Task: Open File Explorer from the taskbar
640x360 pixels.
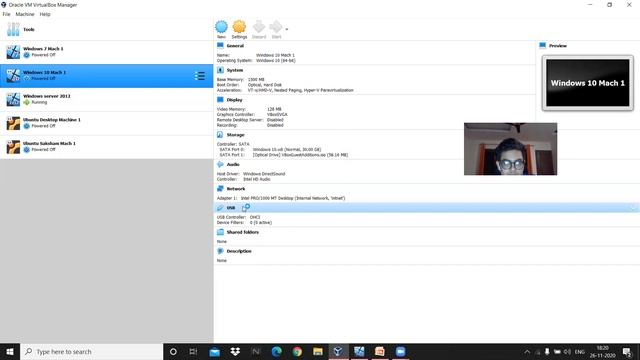Action: click(x=318, y=351)
